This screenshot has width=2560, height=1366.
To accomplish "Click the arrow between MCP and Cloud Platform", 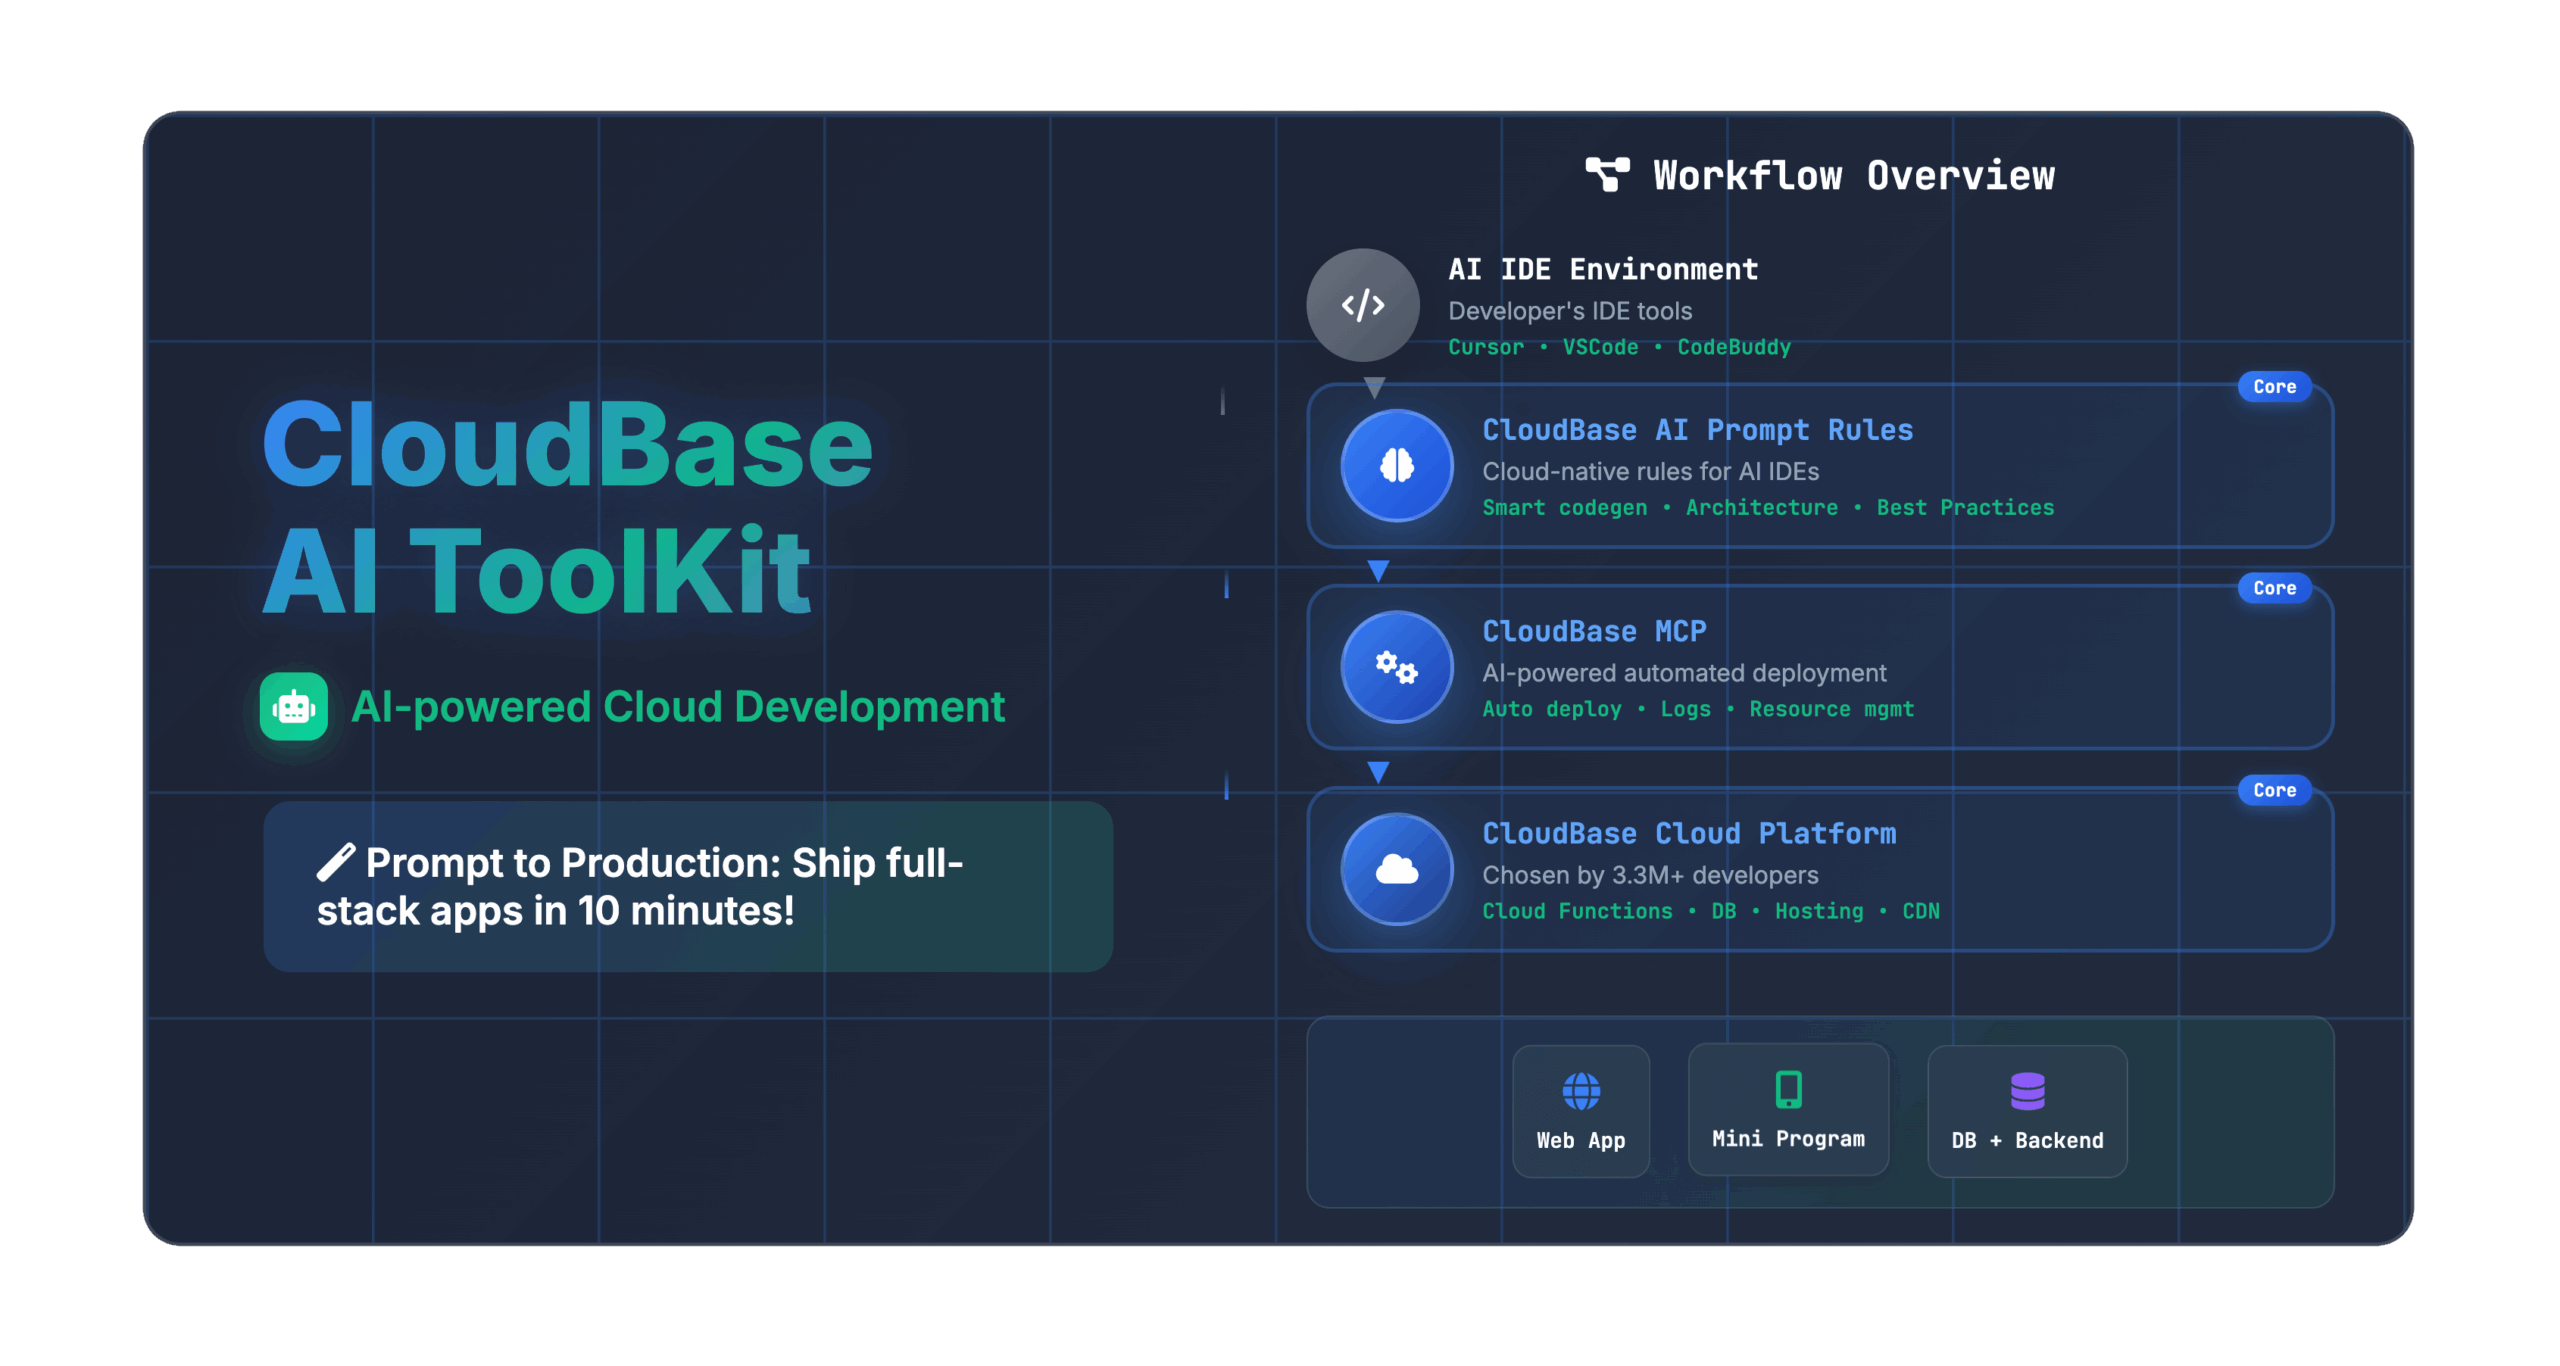I will (1378, 772).
